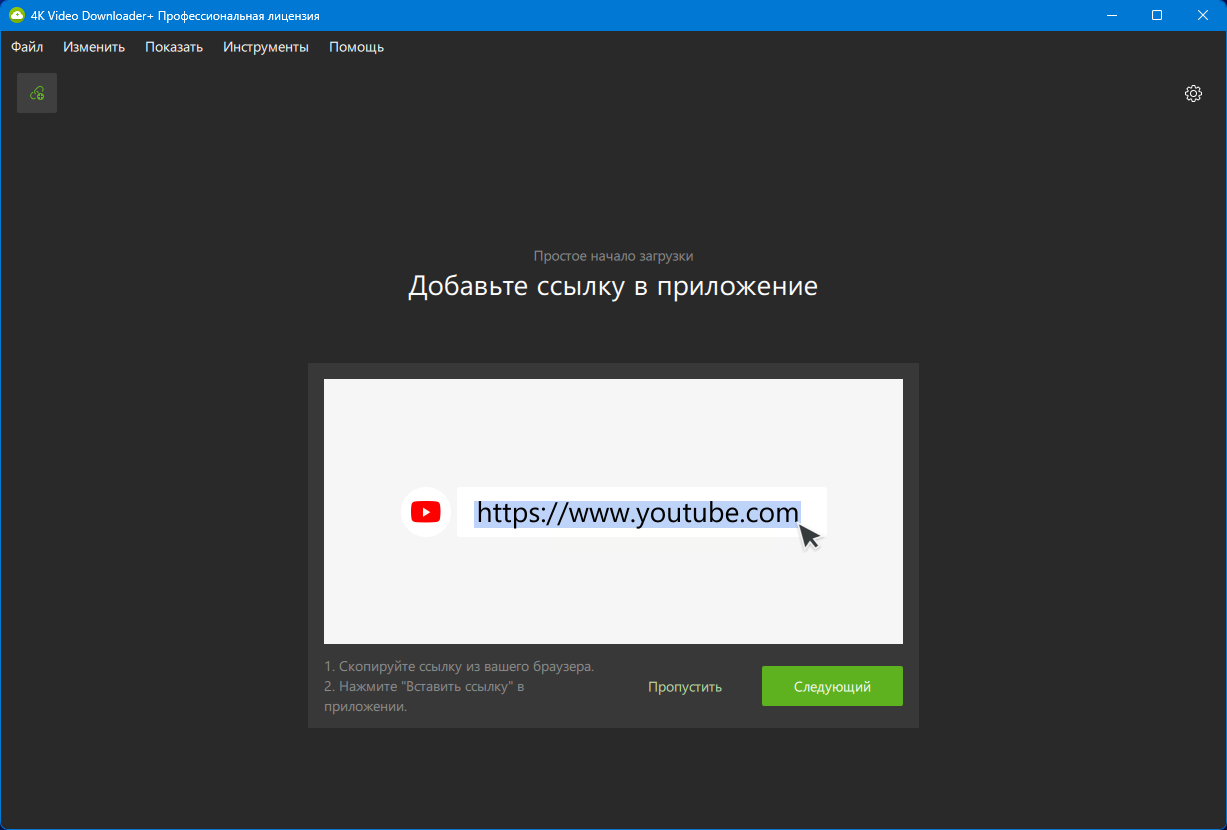The height and width of the screenshot is (830, 1227).
Task: Open the Файл menu
Action: [x=27, y=47]
